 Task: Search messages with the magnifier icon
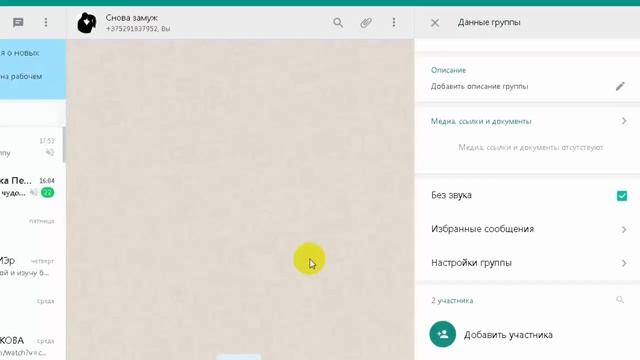click(338, 22)
